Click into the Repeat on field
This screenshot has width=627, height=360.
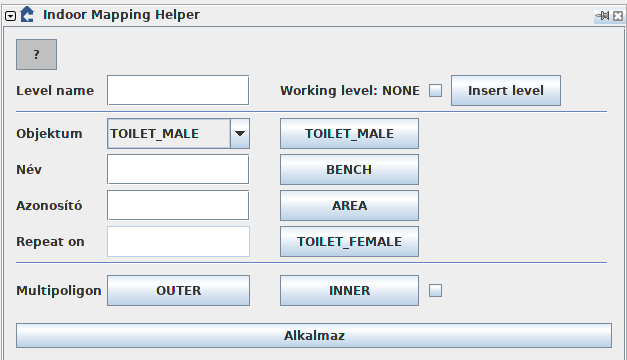[178, 241]
